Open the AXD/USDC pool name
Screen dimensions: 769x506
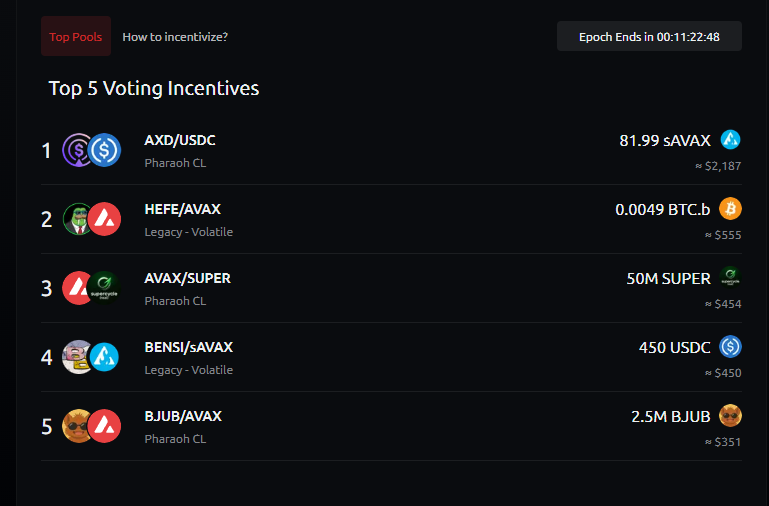tap(180, 140)
